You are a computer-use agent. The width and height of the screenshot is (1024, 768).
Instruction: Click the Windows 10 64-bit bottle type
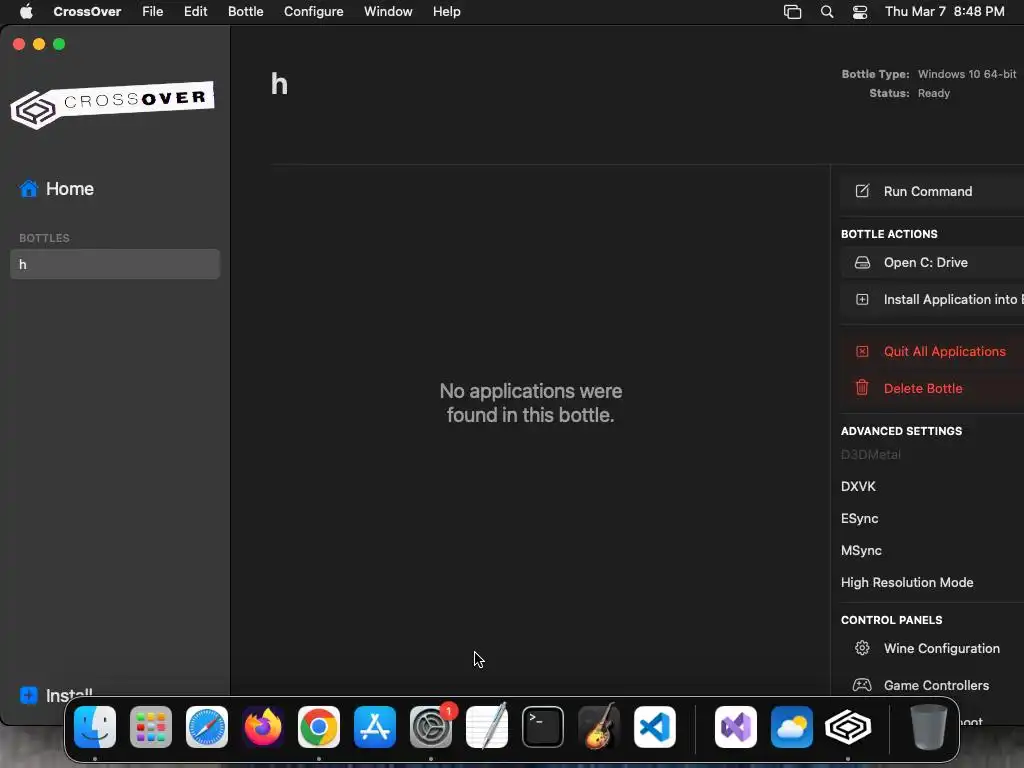point(967,74)
